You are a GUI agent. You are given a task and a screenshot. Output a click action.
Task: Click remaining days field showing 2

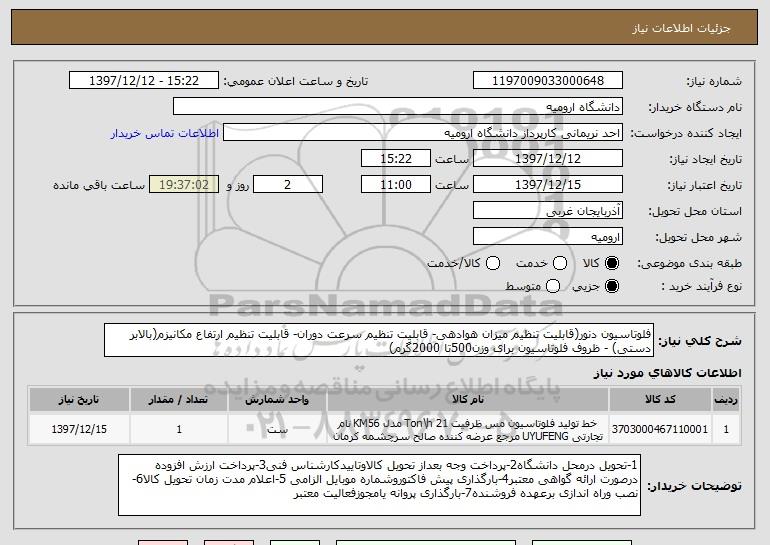[x=288, y=185]
